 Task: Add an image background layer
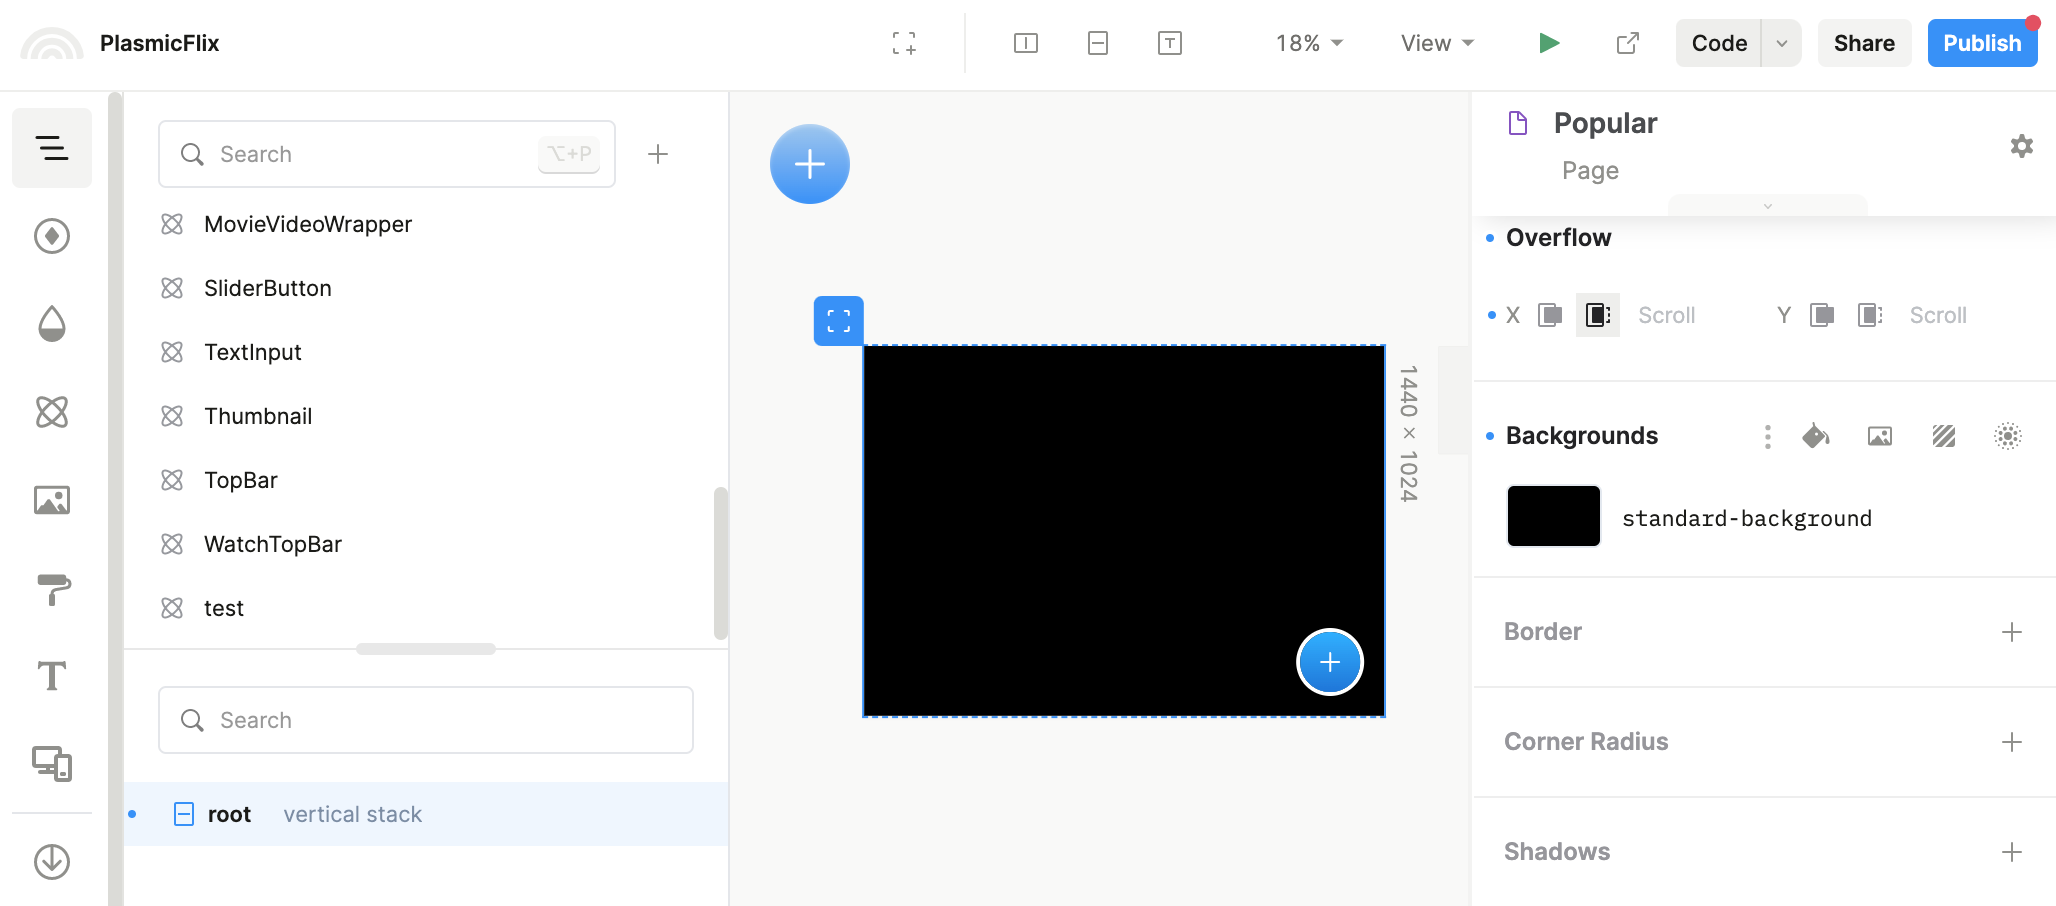point(1880,436)
